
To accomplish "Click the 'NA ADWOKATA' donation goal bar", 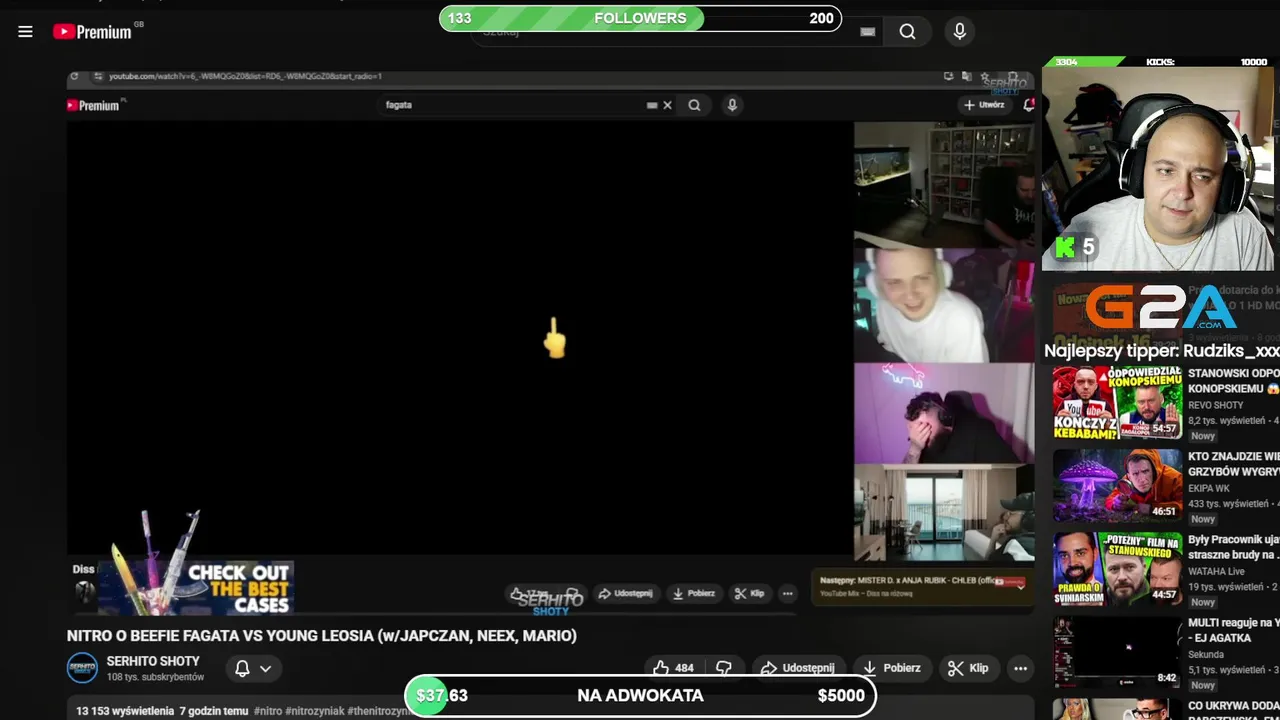I will click(640, 696).
